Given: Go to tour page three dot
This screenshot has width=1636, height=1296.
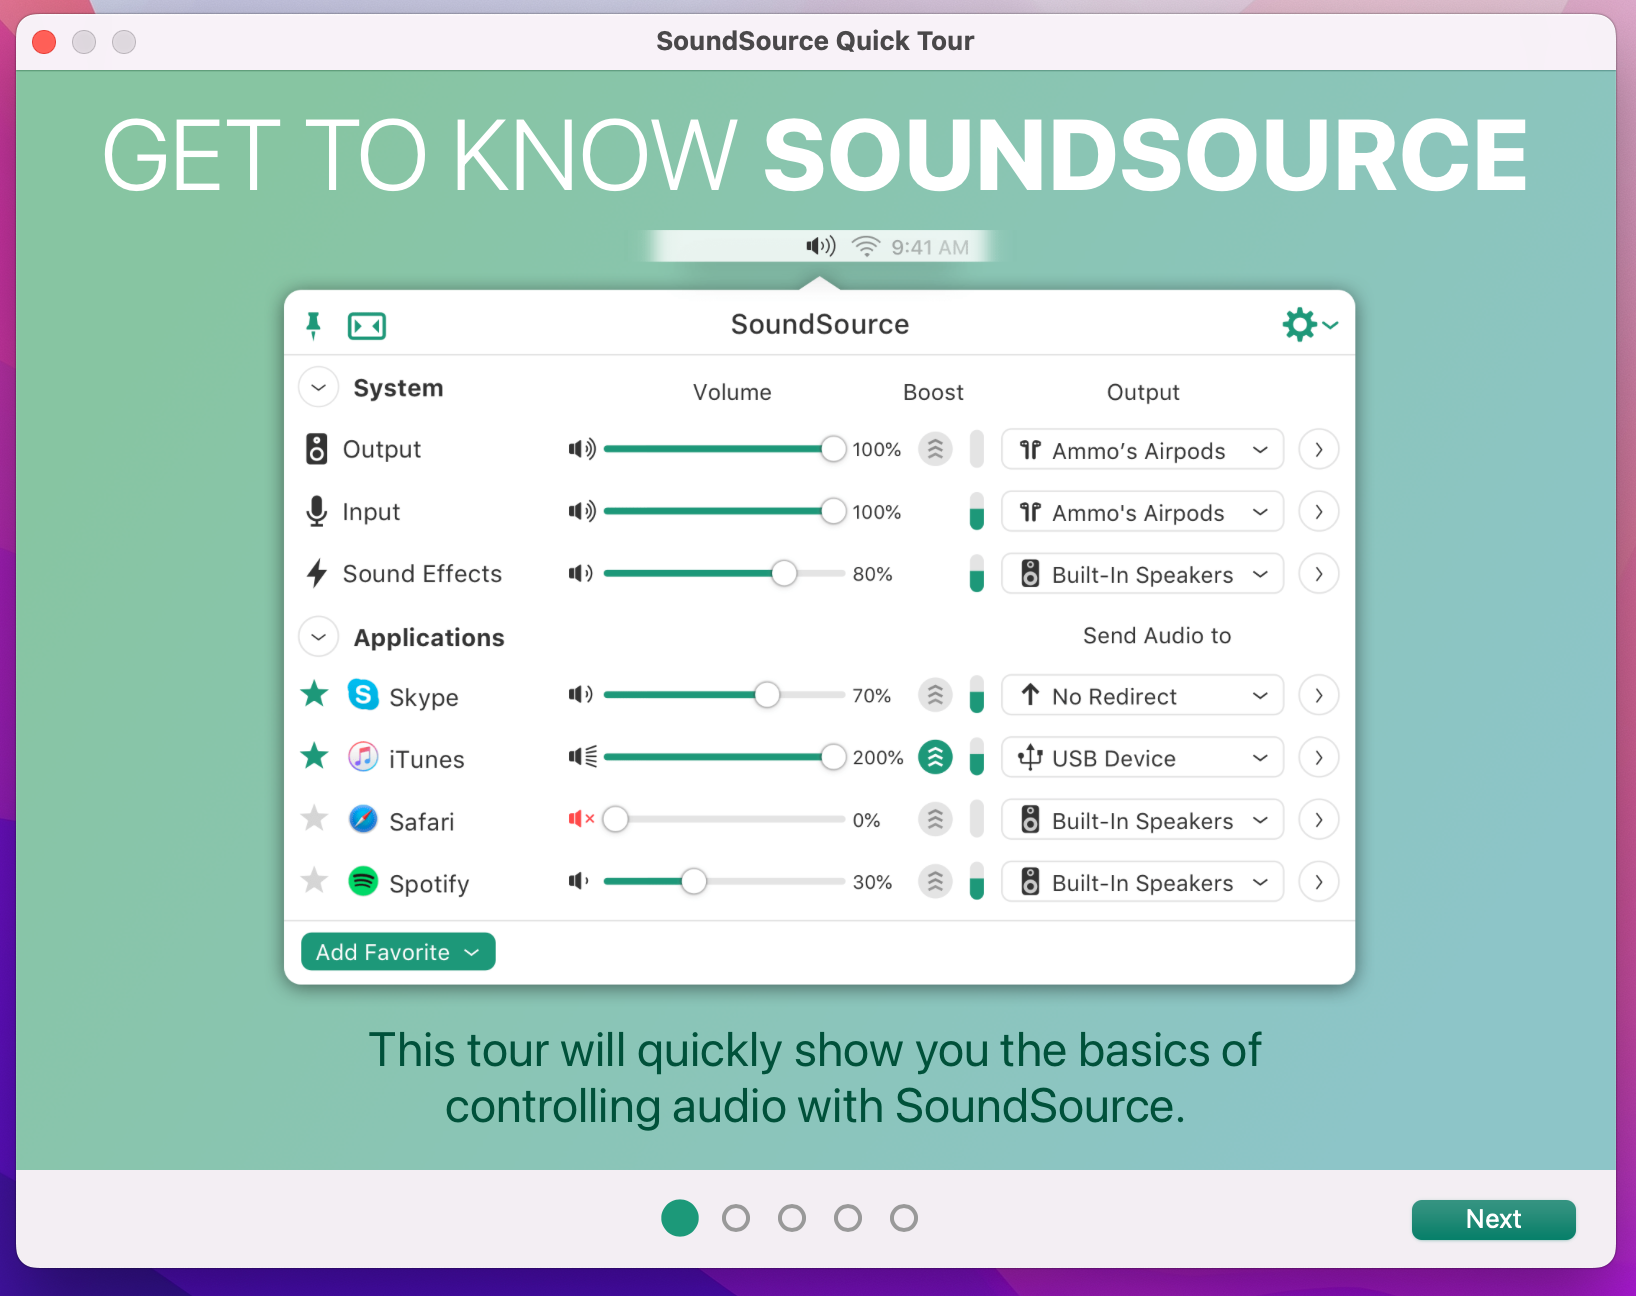Looking at the screenshot, I should pyautogui.click(x=792, y=1218).
